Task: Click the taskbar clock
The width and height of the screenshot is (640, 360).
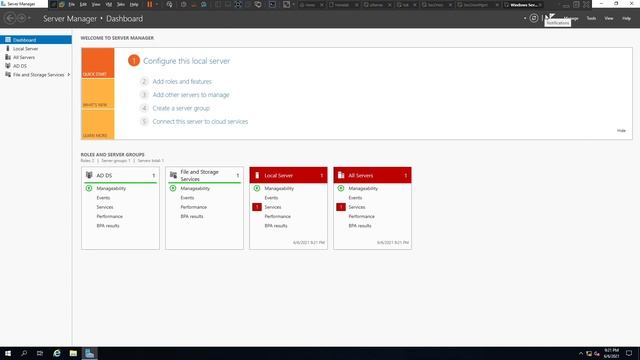Action: [611, 353]
